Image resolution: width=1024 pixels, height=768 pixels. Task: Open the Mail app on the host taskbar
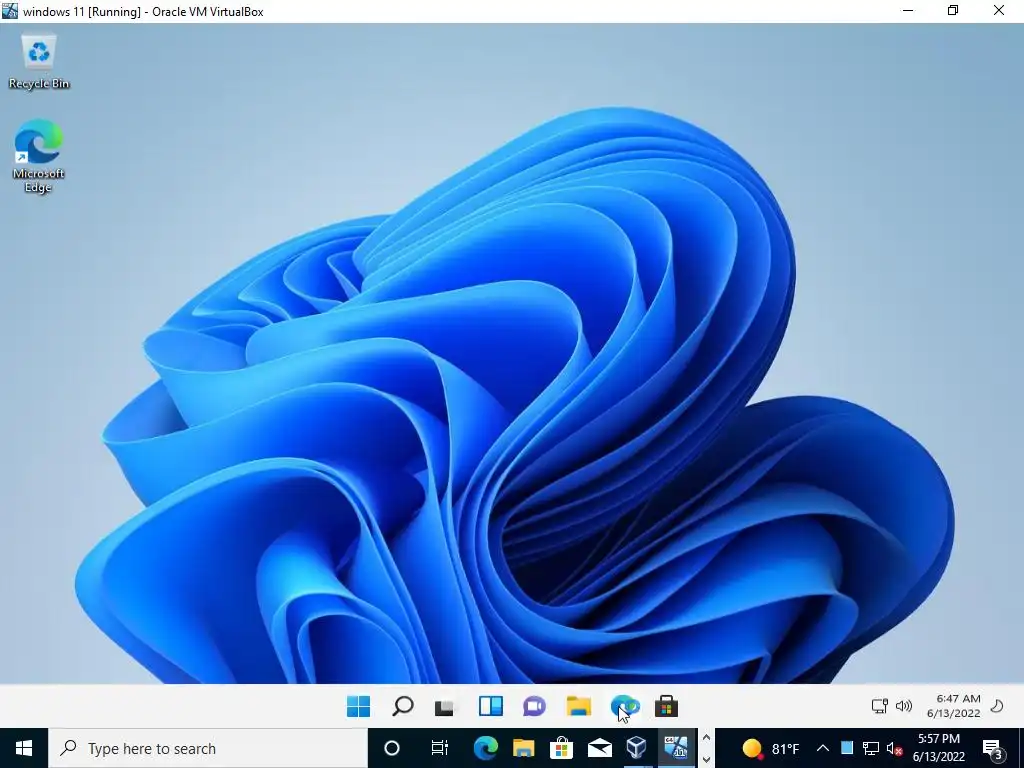pyautogui.click(x=600, y=748)
